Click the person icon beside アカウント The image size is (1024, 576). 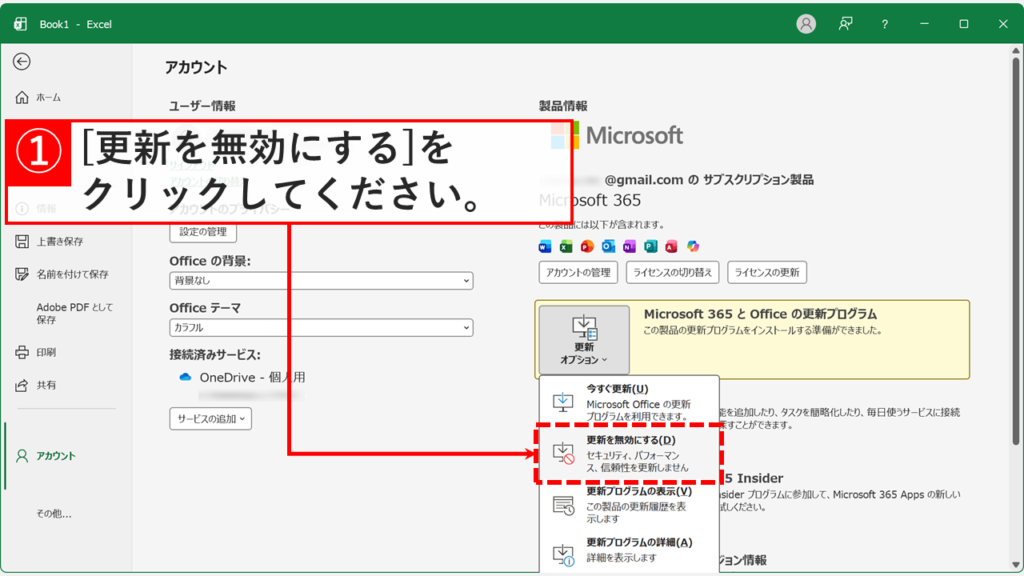tap(22, 456)
